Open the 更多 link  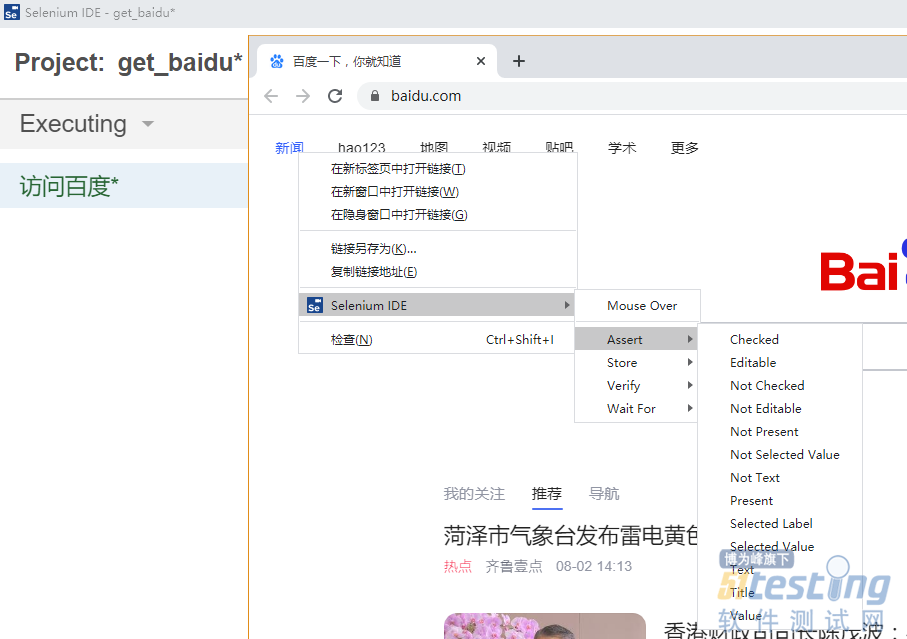pos(684,147)
